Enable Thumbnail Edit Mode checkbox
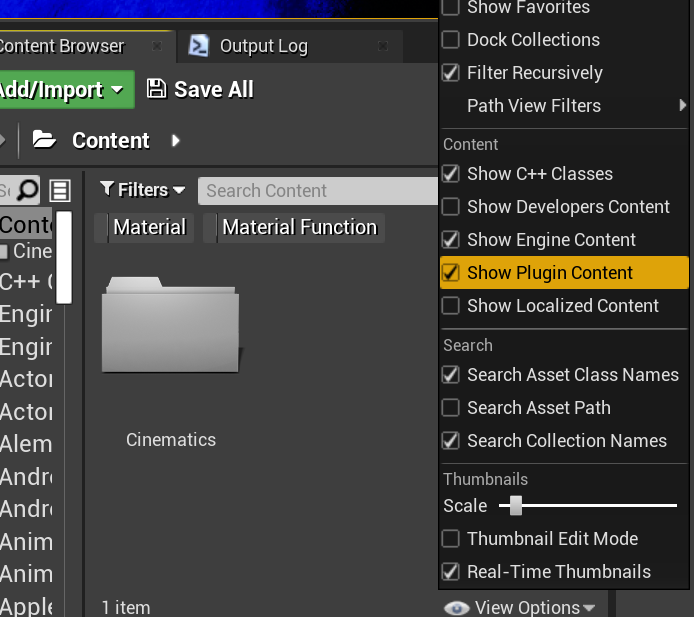Screen dimensions: 694x617 pyautogui.click(x=451, y=539)
